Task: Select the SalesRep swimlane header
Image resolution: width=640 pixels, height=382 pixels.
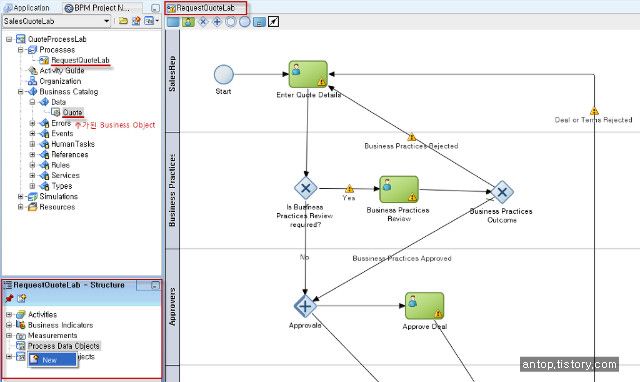Action: click(172, 80)
